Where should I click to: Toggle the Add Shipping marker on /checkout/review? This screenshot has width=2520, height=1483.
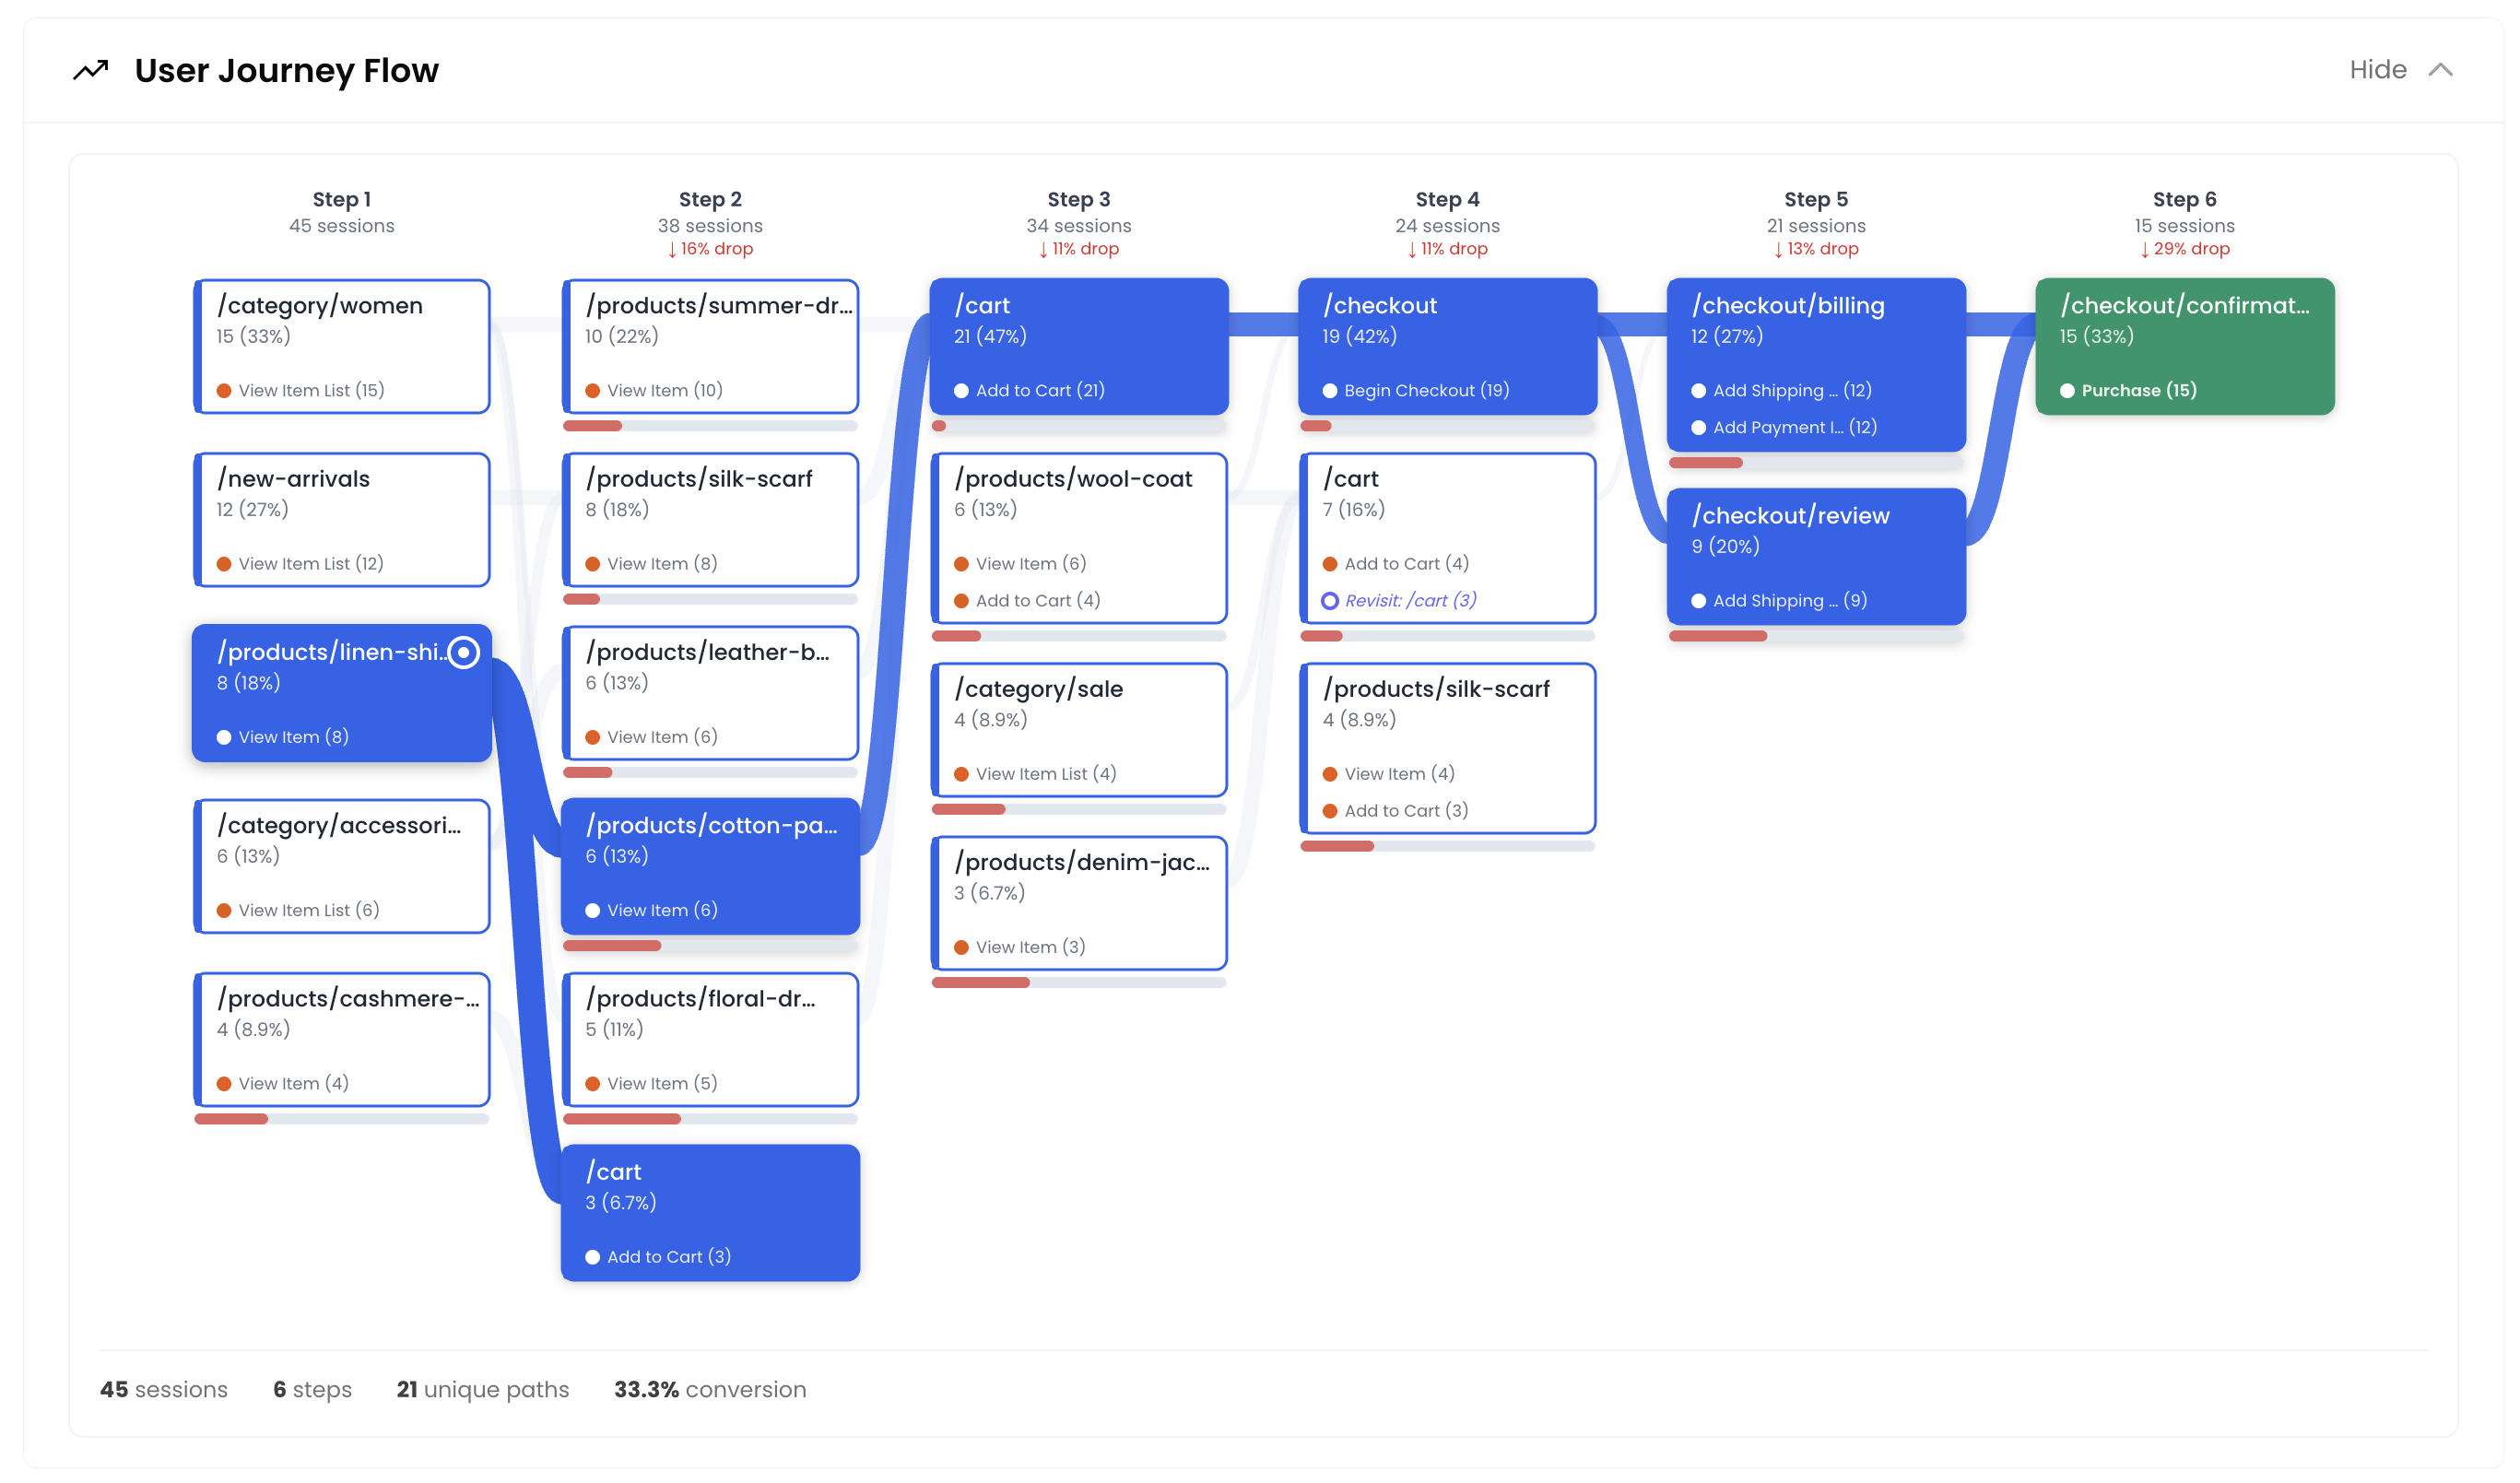pyautogui.click(x=1699, y=600)
